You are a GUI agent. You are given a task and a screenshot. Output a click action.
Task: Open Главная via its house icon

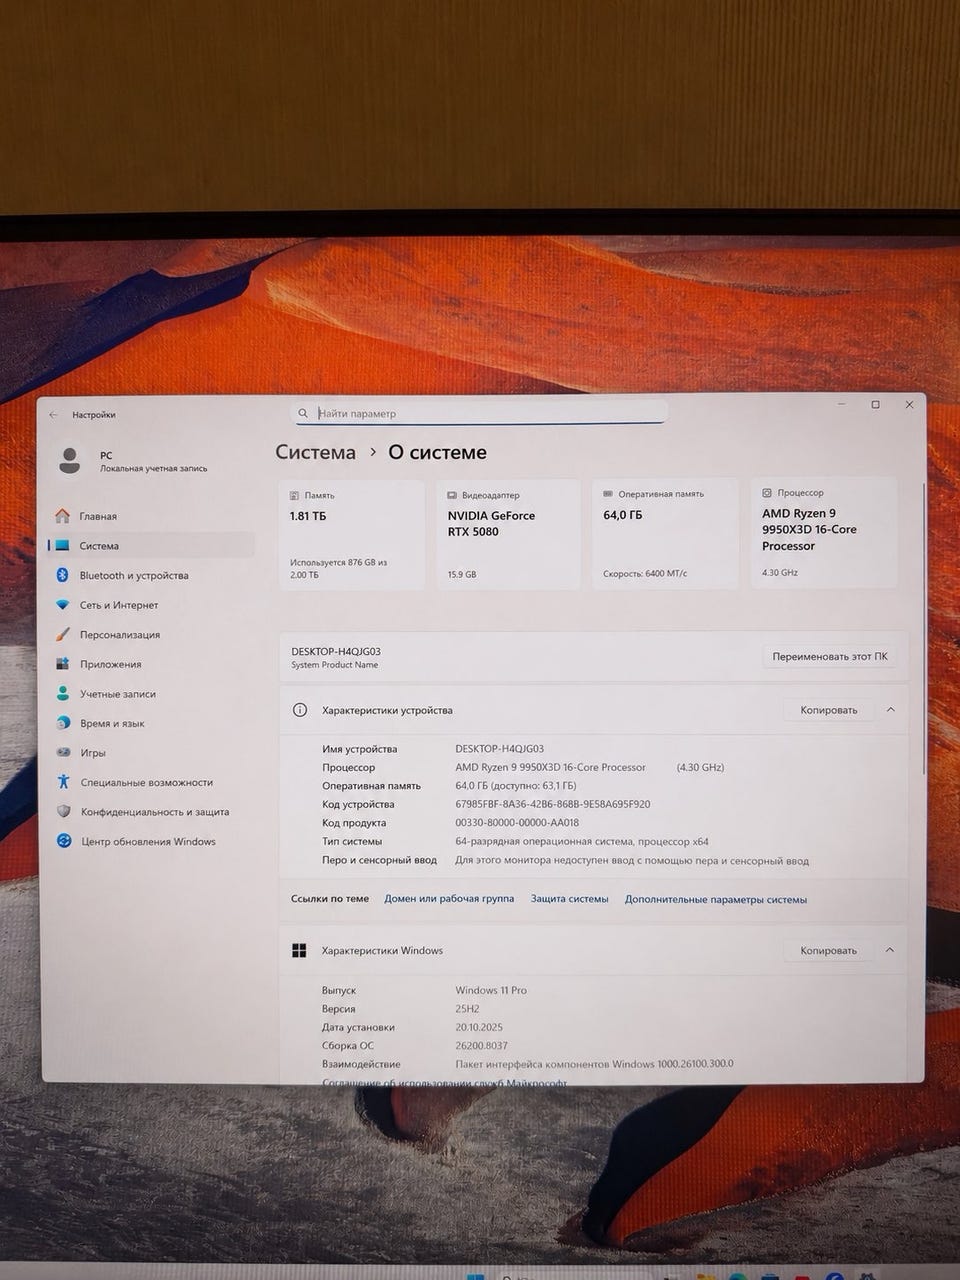62,516
